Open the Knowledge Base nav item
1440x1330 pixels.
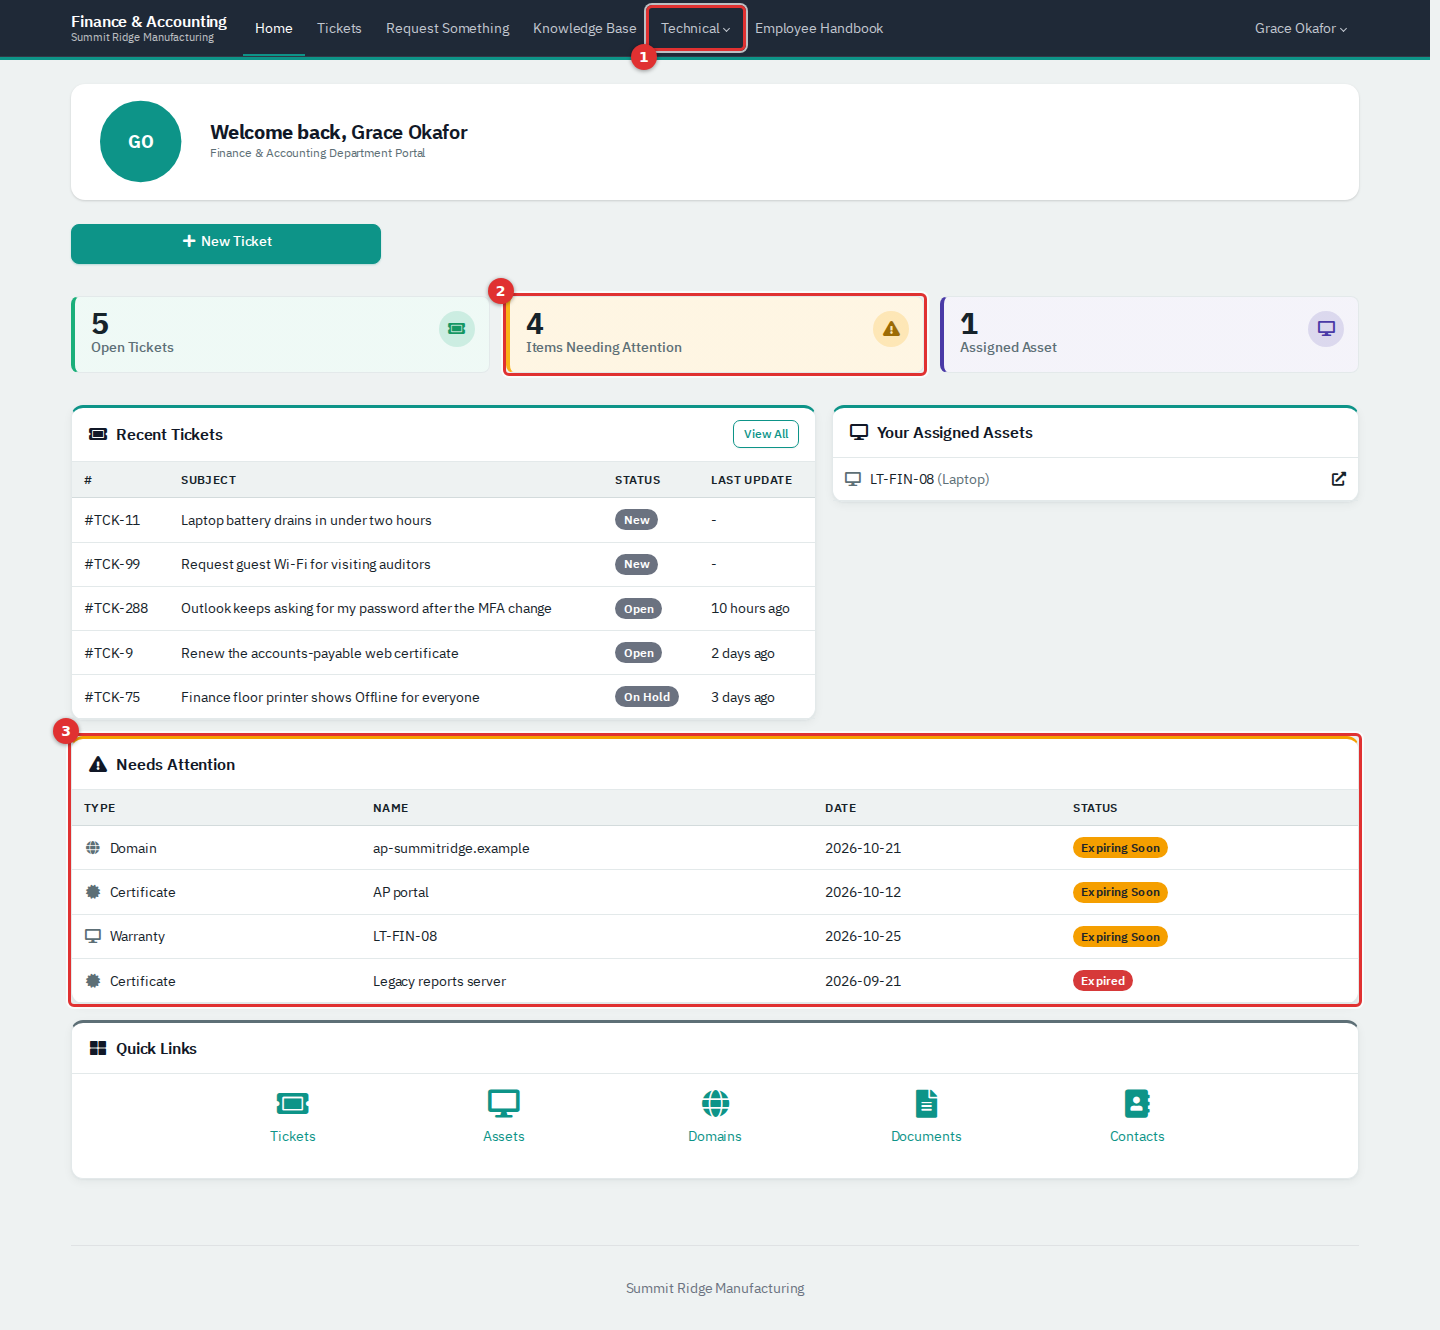pyautogui.click(x=585, y=28)
